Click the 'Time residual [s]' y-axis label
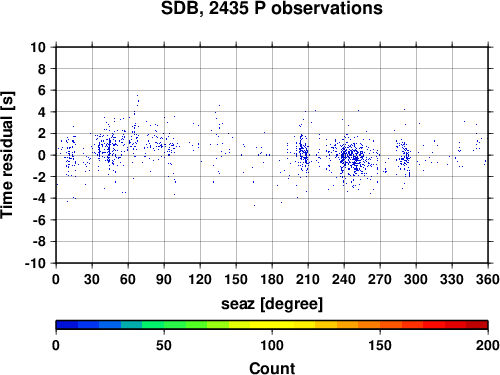 click(8, 155)
